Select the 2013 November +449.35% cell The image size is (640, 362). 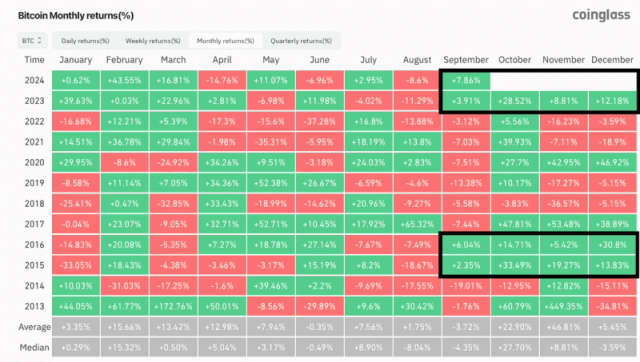point(563,306)
